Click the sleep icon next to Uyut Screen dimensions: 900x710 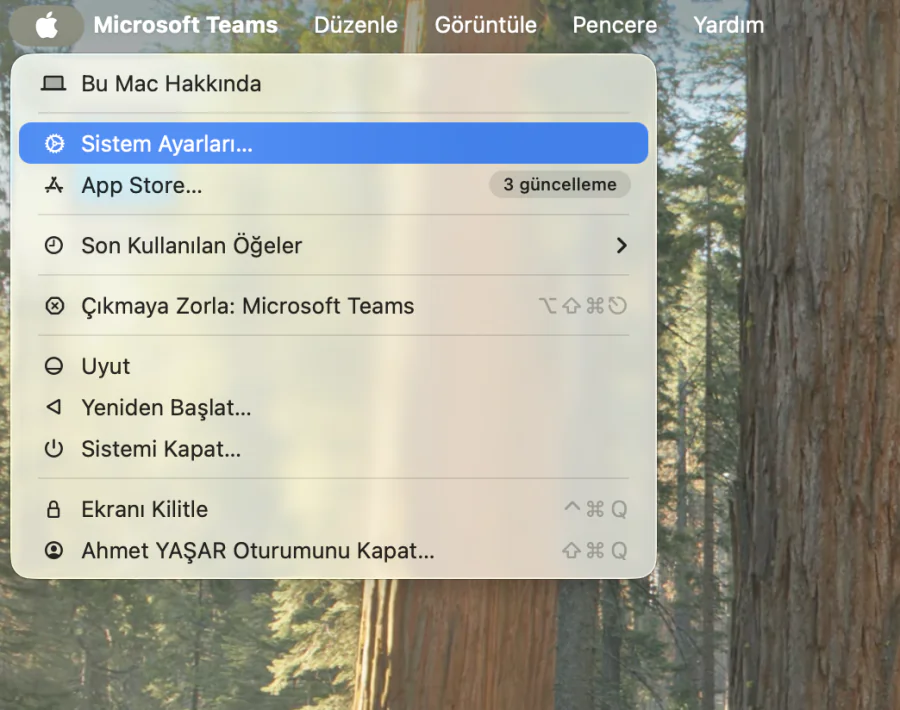coord(53,366)
